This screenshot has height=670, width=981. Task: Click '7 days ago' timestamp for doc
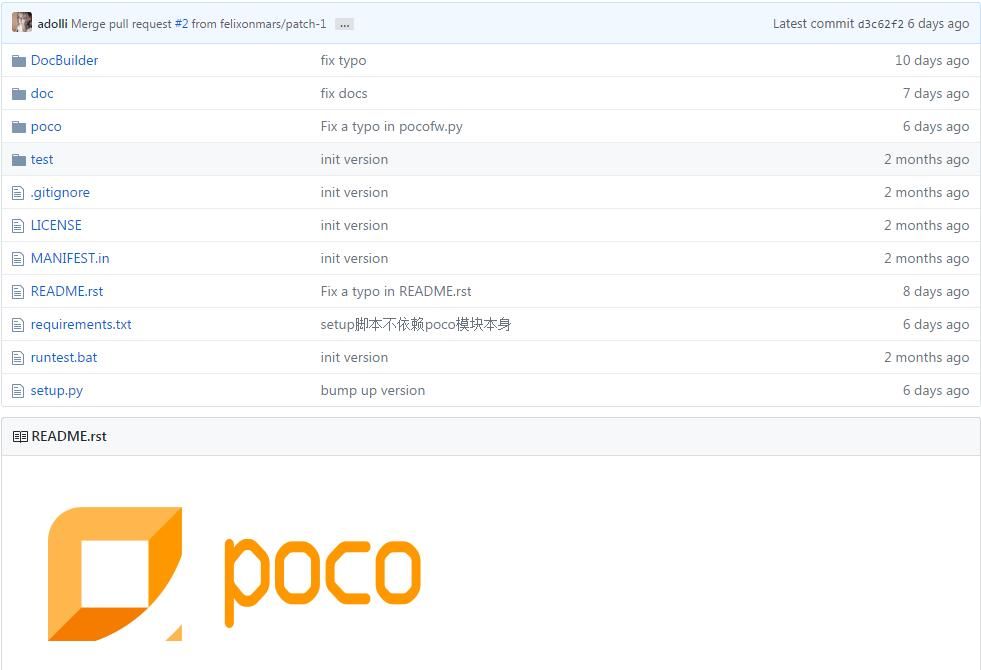tap(935, 93)
